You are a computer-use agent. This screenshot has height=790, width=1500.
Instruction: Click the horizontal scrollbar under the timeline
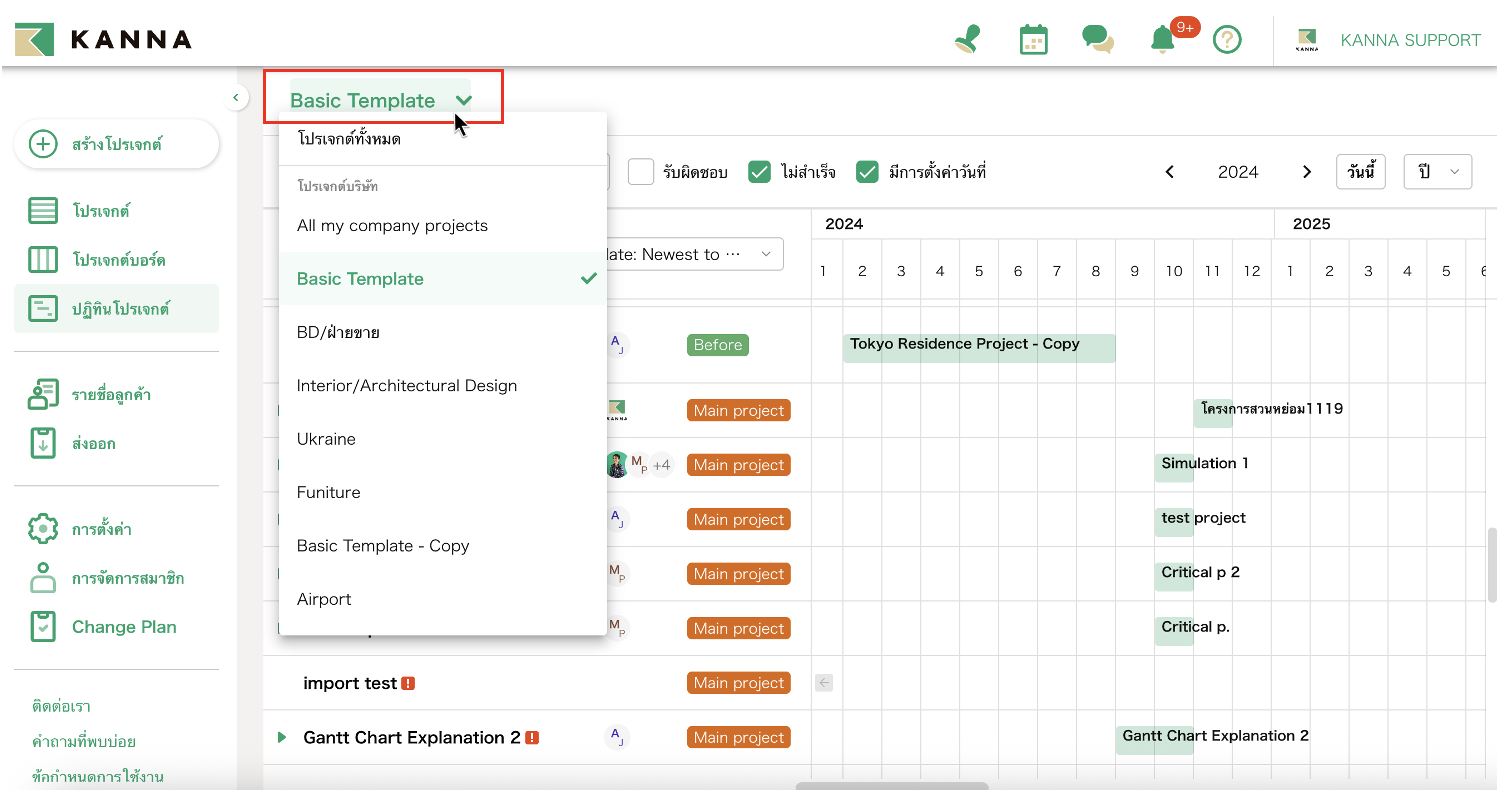coord(891,786)
